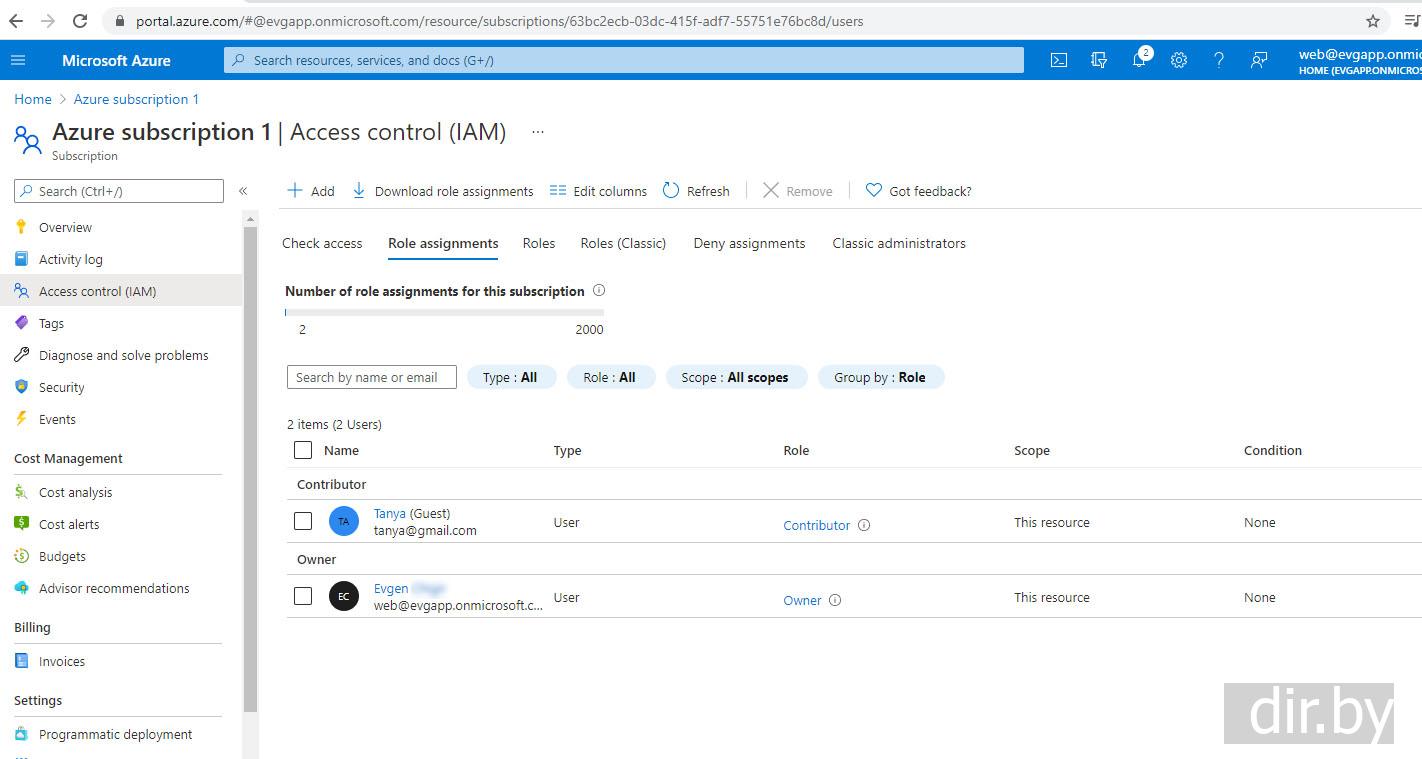Viewport: 1422px width, 759px height.
Task: Click Download role assignments
Action: tap(443, 191)
